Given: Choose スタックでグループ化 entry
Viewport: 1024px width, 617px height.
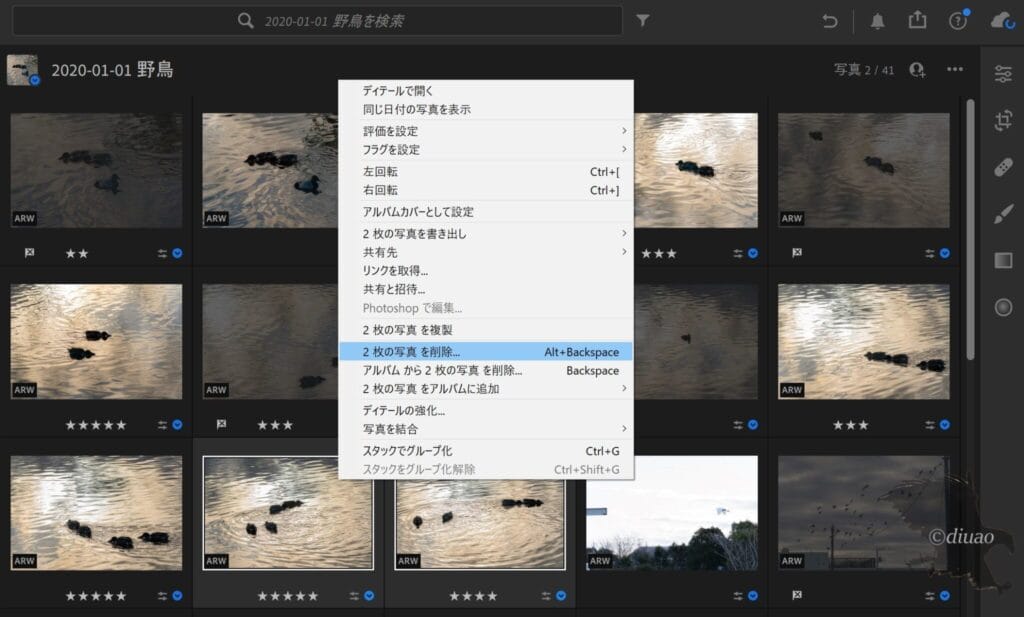Looking at the screenshot, I should (487, 451).
